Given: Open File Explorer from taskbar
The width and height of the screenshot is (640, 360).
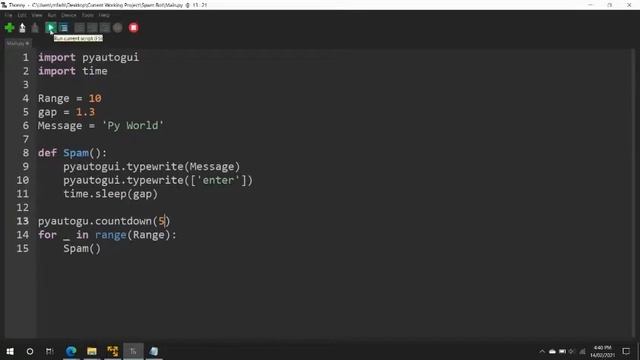Looking at the screenshot, I should (x=92, y=351).
